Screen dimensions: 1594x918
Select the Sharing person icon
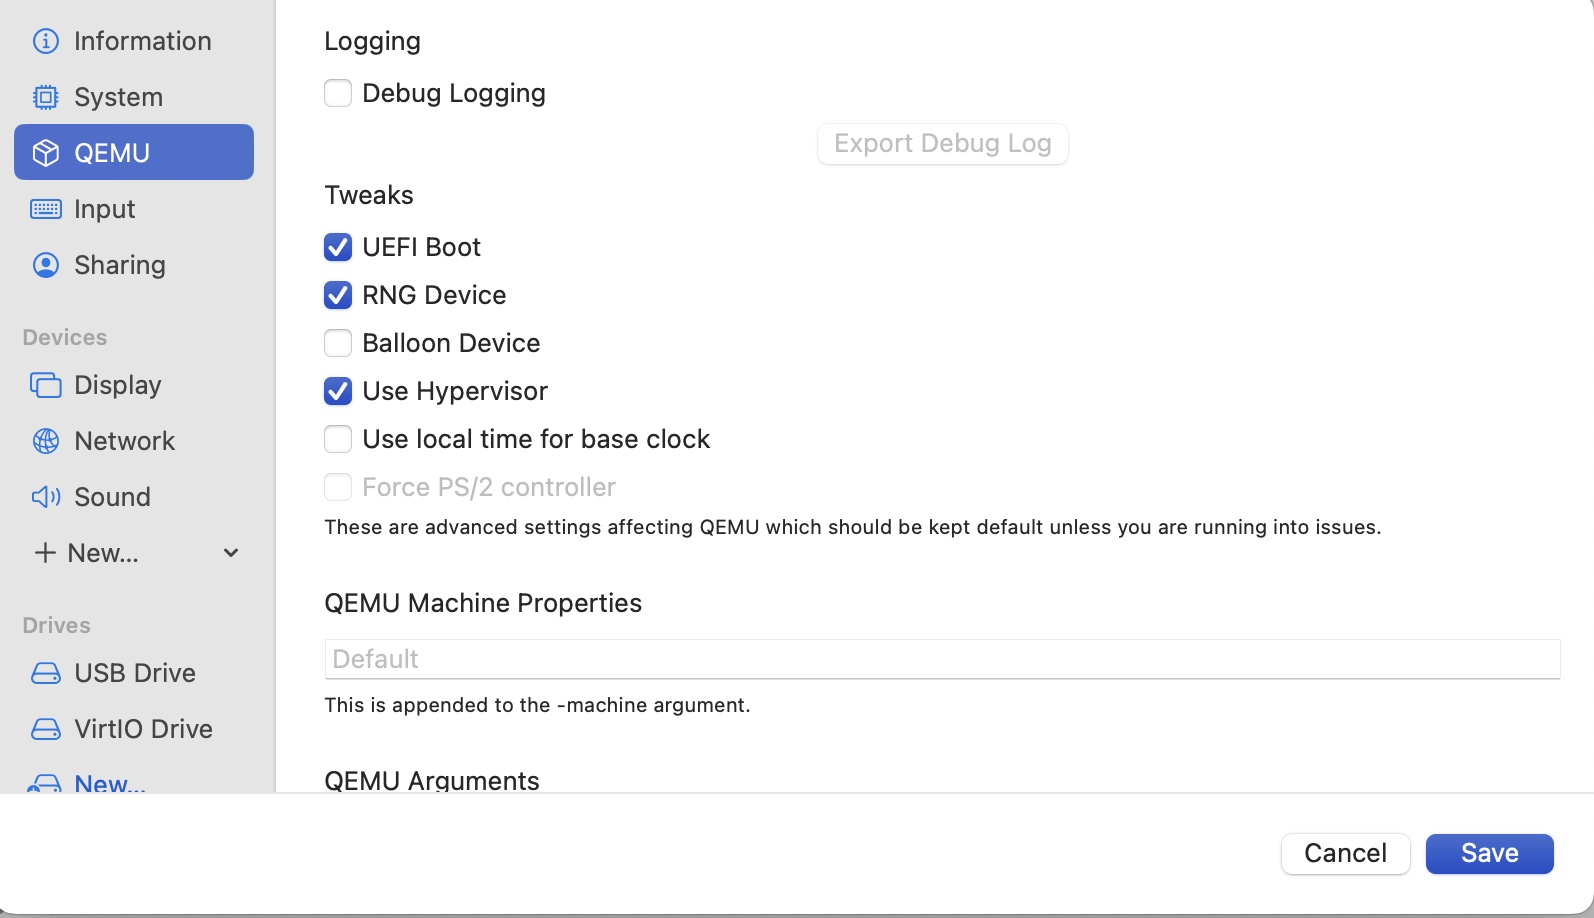tap(46, 265)
